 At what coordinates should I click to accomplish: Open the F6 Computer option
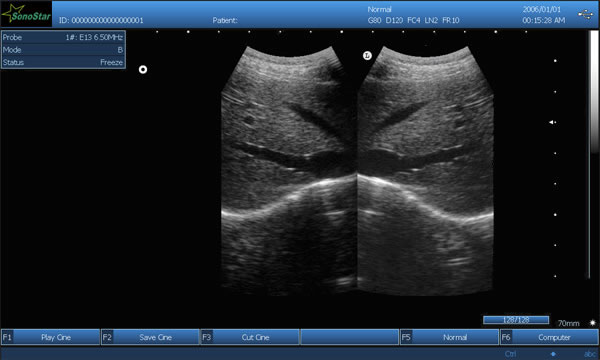(549, 337)
